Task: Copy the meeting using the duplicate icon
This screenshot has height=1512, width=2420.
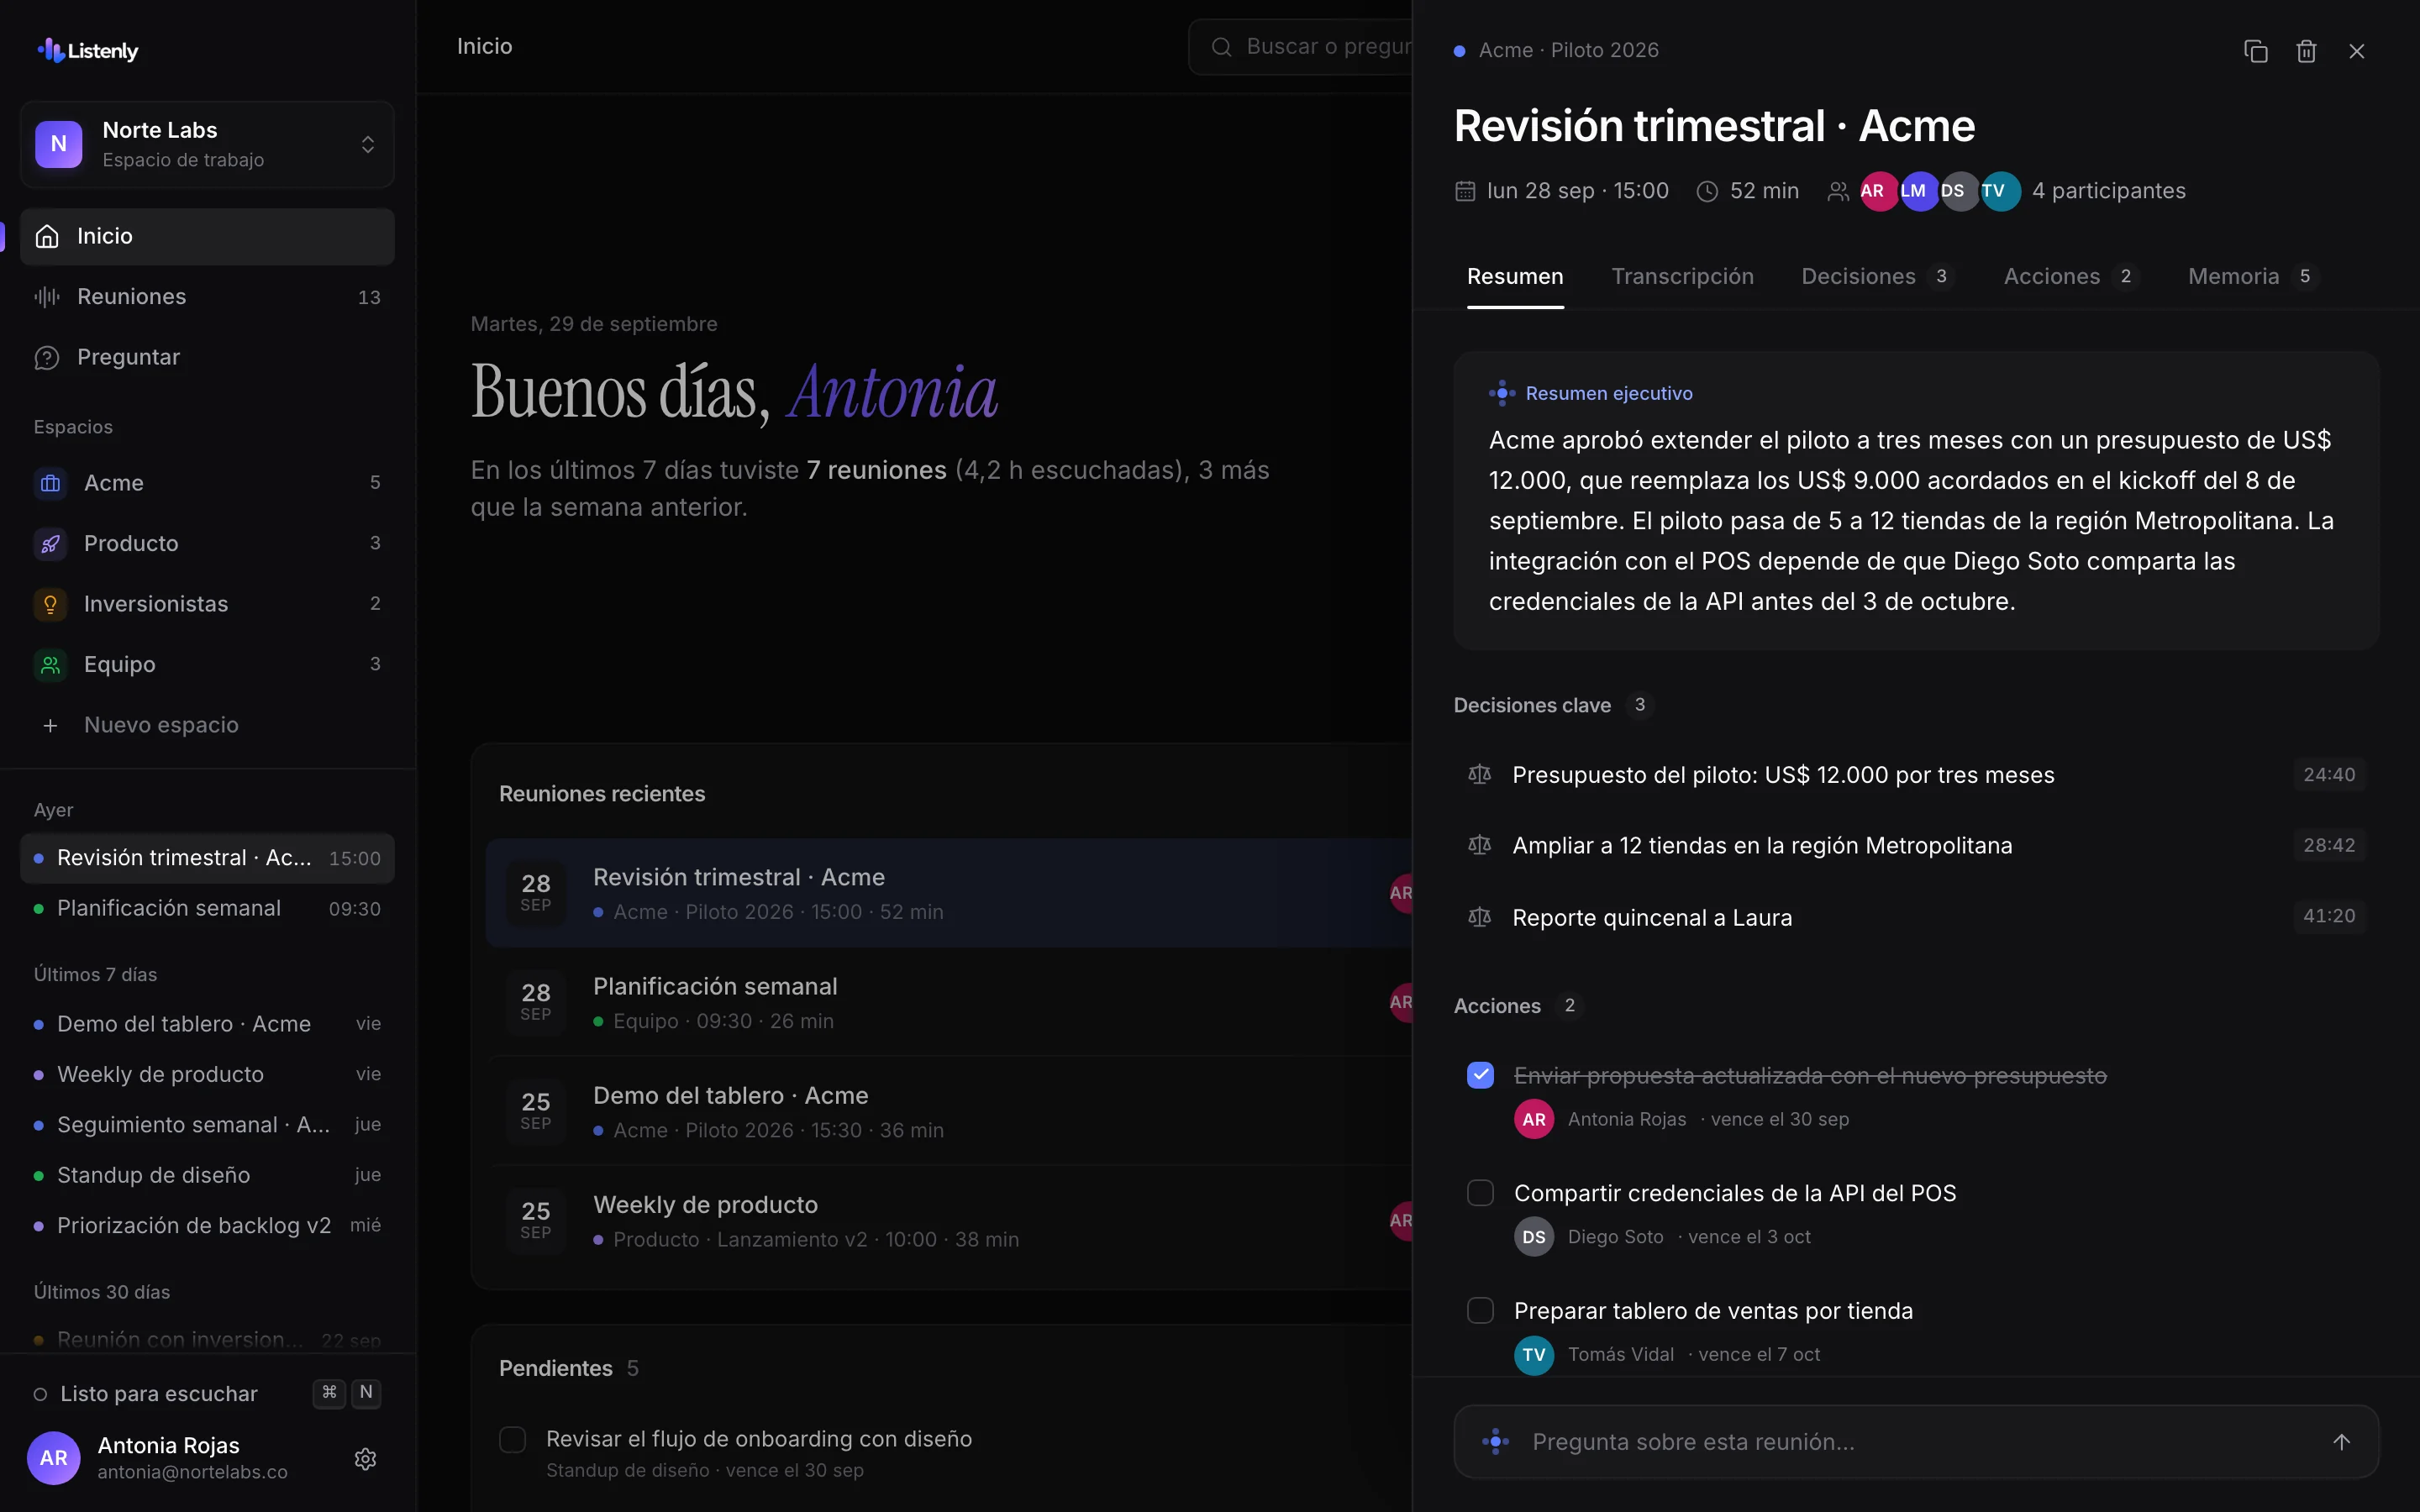Action: pos(2255,51)
